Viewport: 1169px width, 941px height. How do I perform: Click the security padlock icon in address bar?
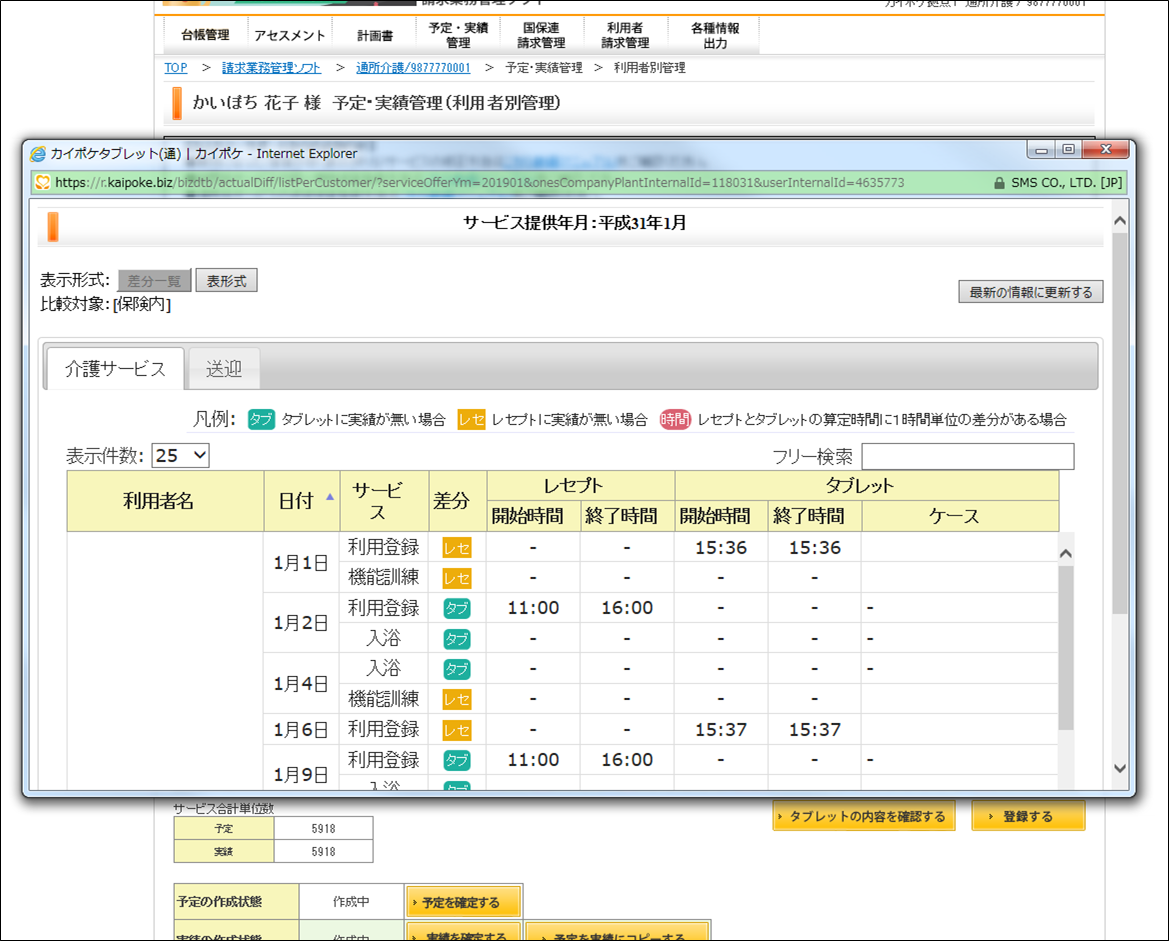[999, 183]
